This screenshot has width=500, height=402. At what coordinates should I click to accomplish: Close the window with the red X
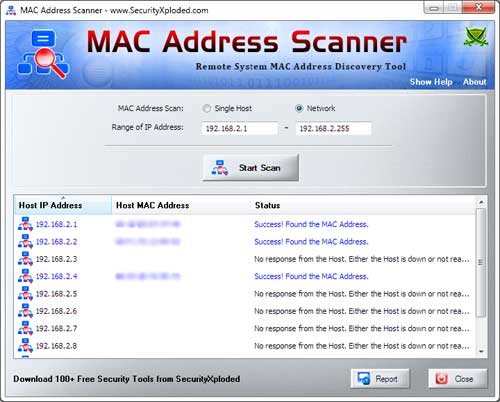click(x=479, y=7)
